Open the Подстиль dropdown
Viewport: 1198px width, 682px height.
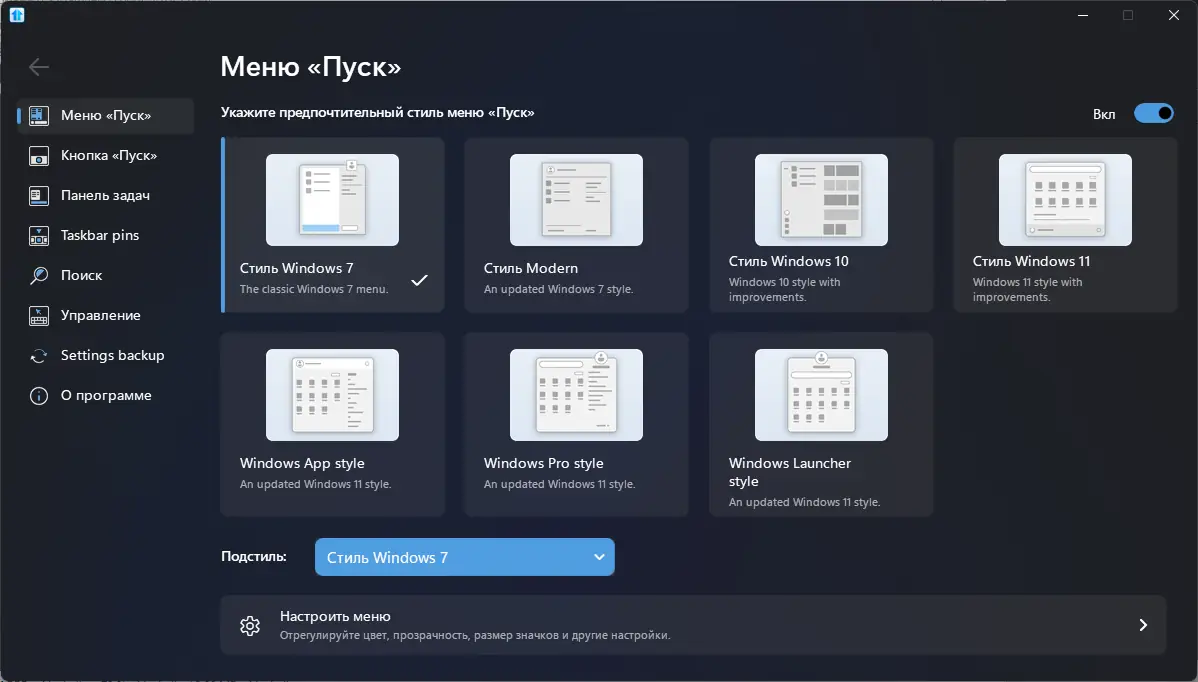(465, 558)
